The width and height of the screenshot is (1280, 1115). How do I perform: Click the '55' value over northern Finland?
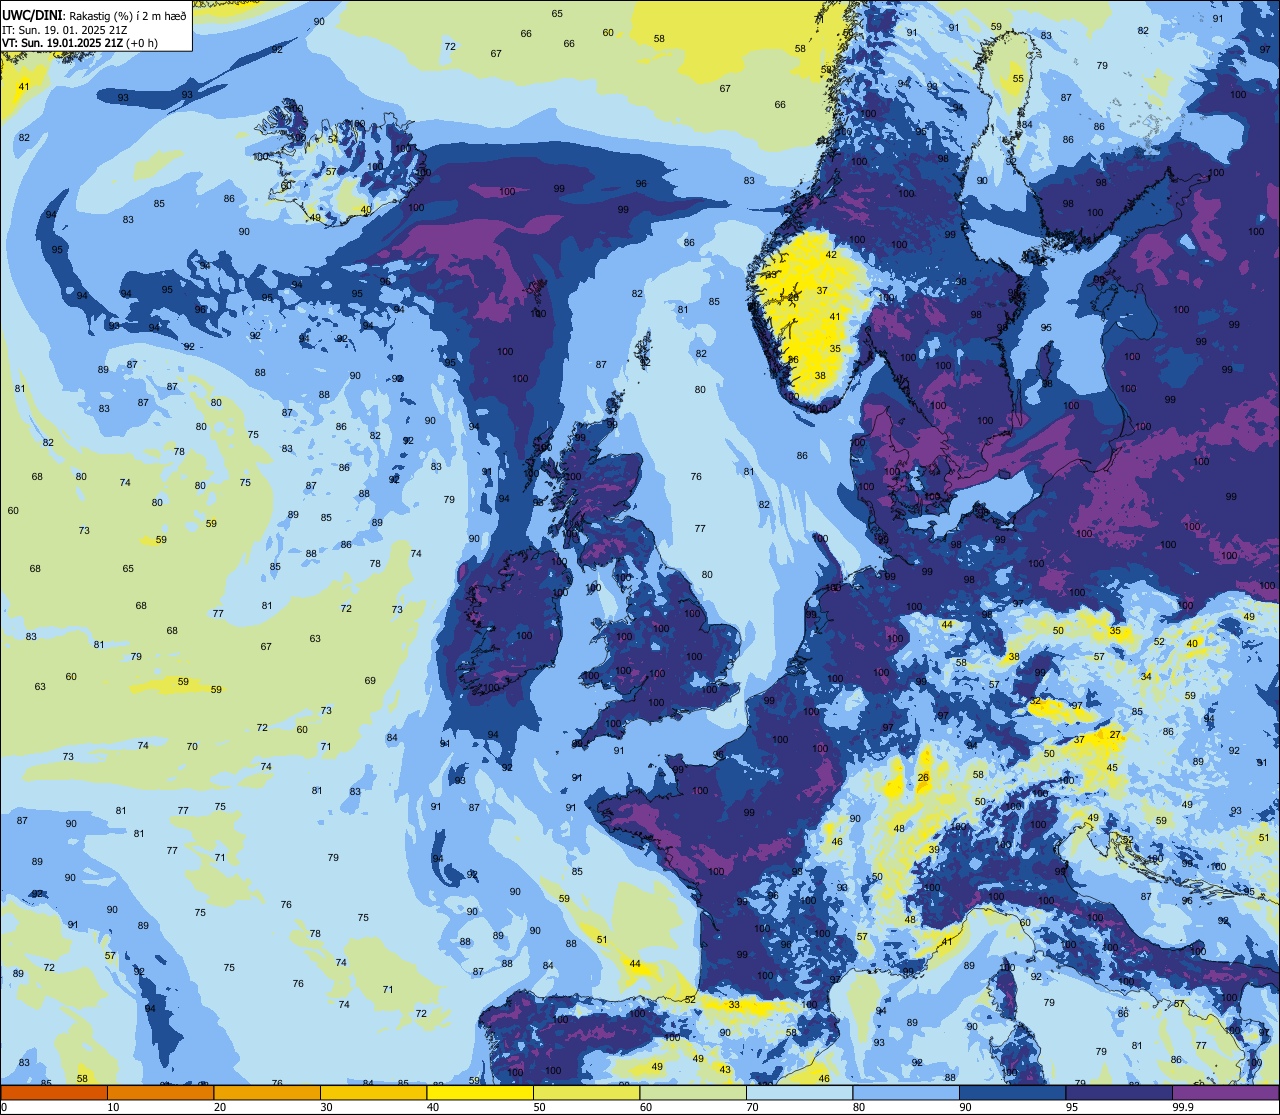pyautogui.click(x=1018, y=79)
